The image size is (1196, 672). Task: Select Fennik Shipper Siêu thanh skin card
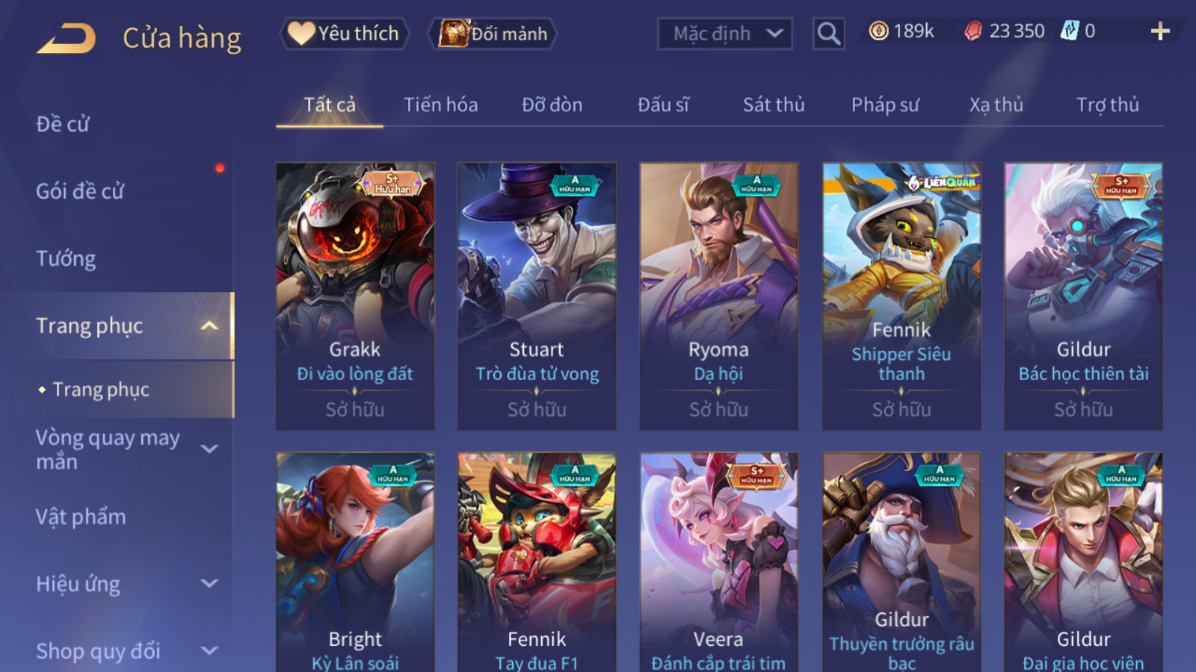[x=902, y=296]
